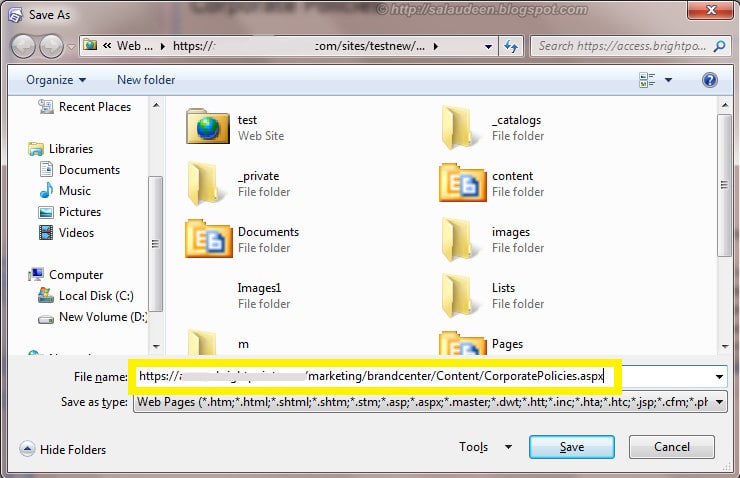Open the recent pages dropdown beside Forward
The width and height of the screenshot is (740, 478).
pos(71,47)
